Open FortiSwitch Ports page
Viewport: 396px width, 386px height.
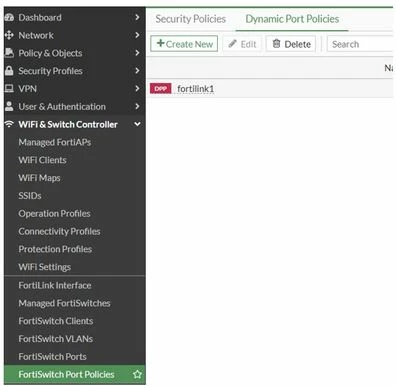click(x=75, y=357)
